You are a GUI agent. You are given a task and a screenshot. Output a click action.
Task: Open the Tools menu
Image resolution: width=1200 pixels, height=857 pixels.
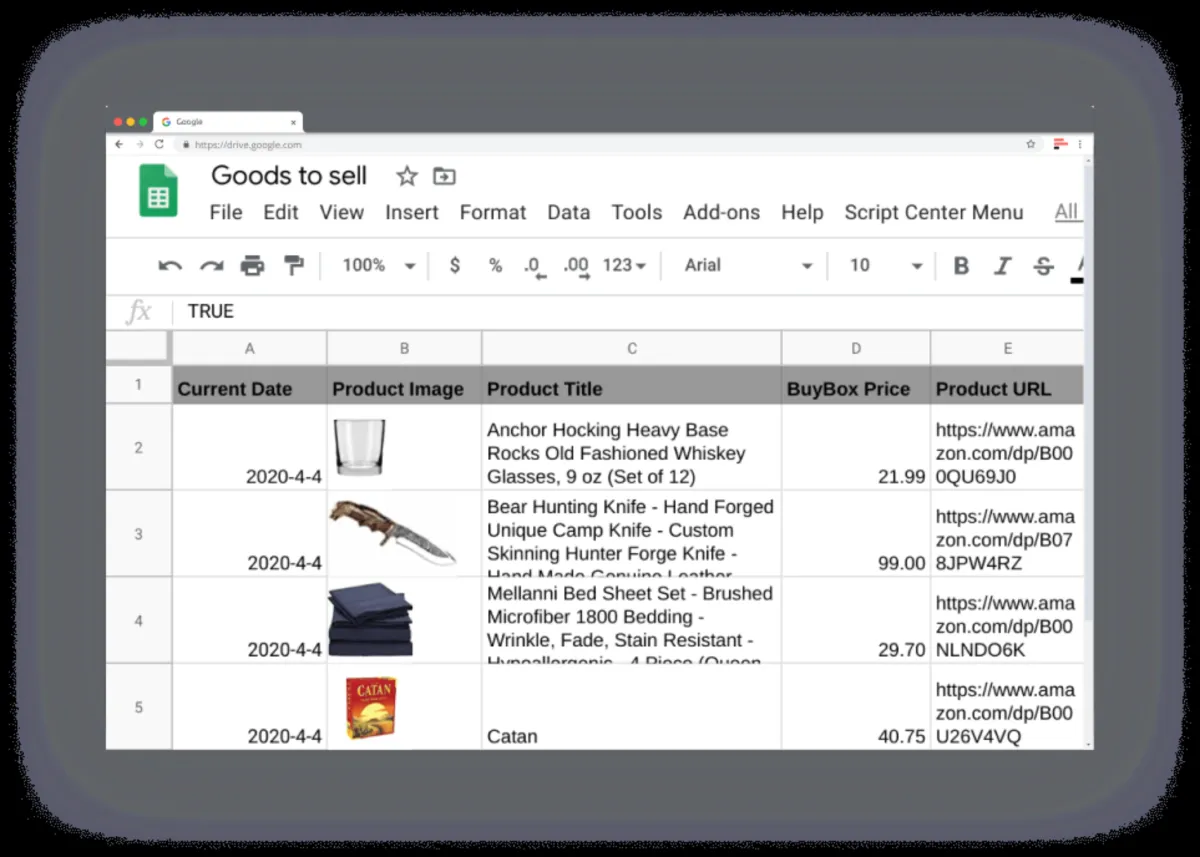[x=637, y=212]
